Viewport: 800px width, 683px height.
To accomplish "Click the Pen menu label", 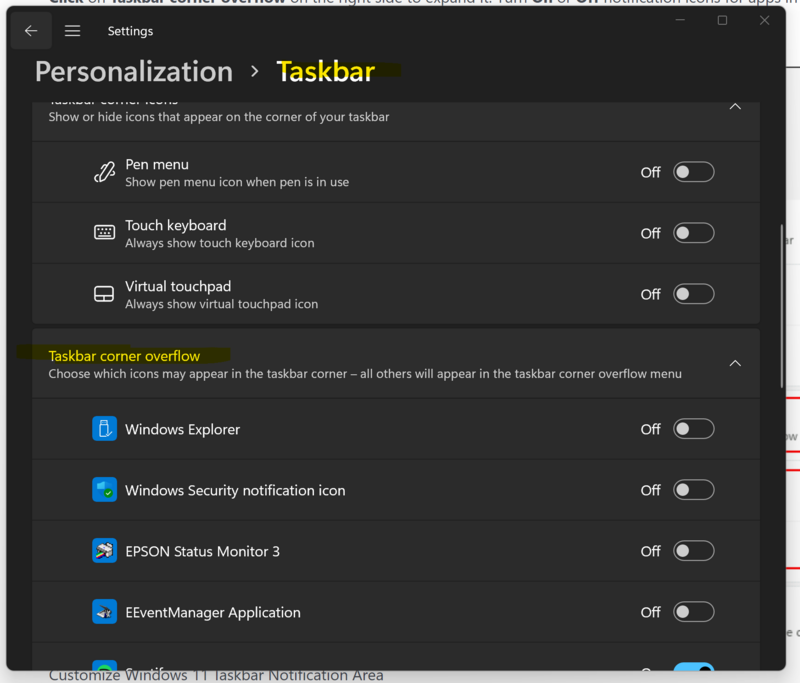I will (x=157, y=164).
